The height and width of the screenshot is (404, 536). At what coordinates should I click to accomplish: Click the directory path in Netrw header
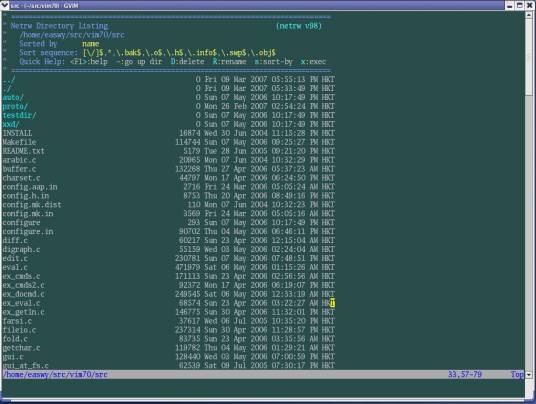(x=72, y=35)
